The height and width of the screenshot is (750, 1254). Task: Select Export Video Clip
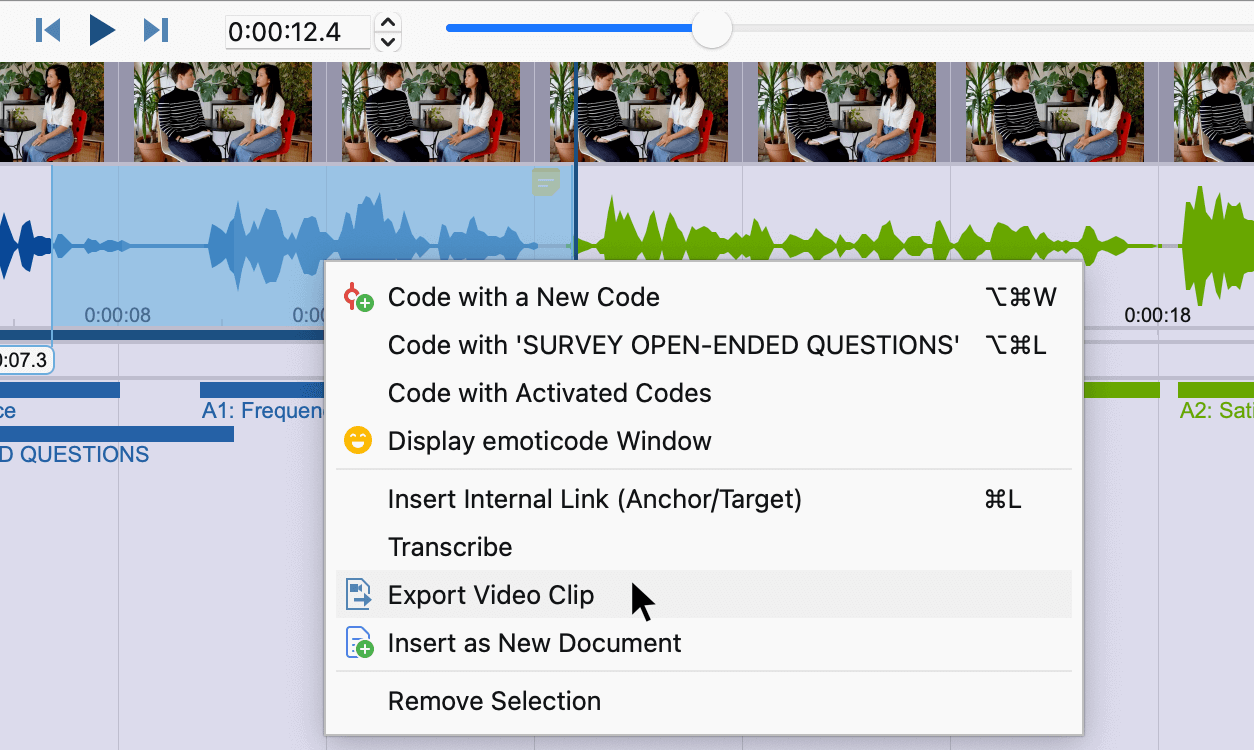pos(703,595)
